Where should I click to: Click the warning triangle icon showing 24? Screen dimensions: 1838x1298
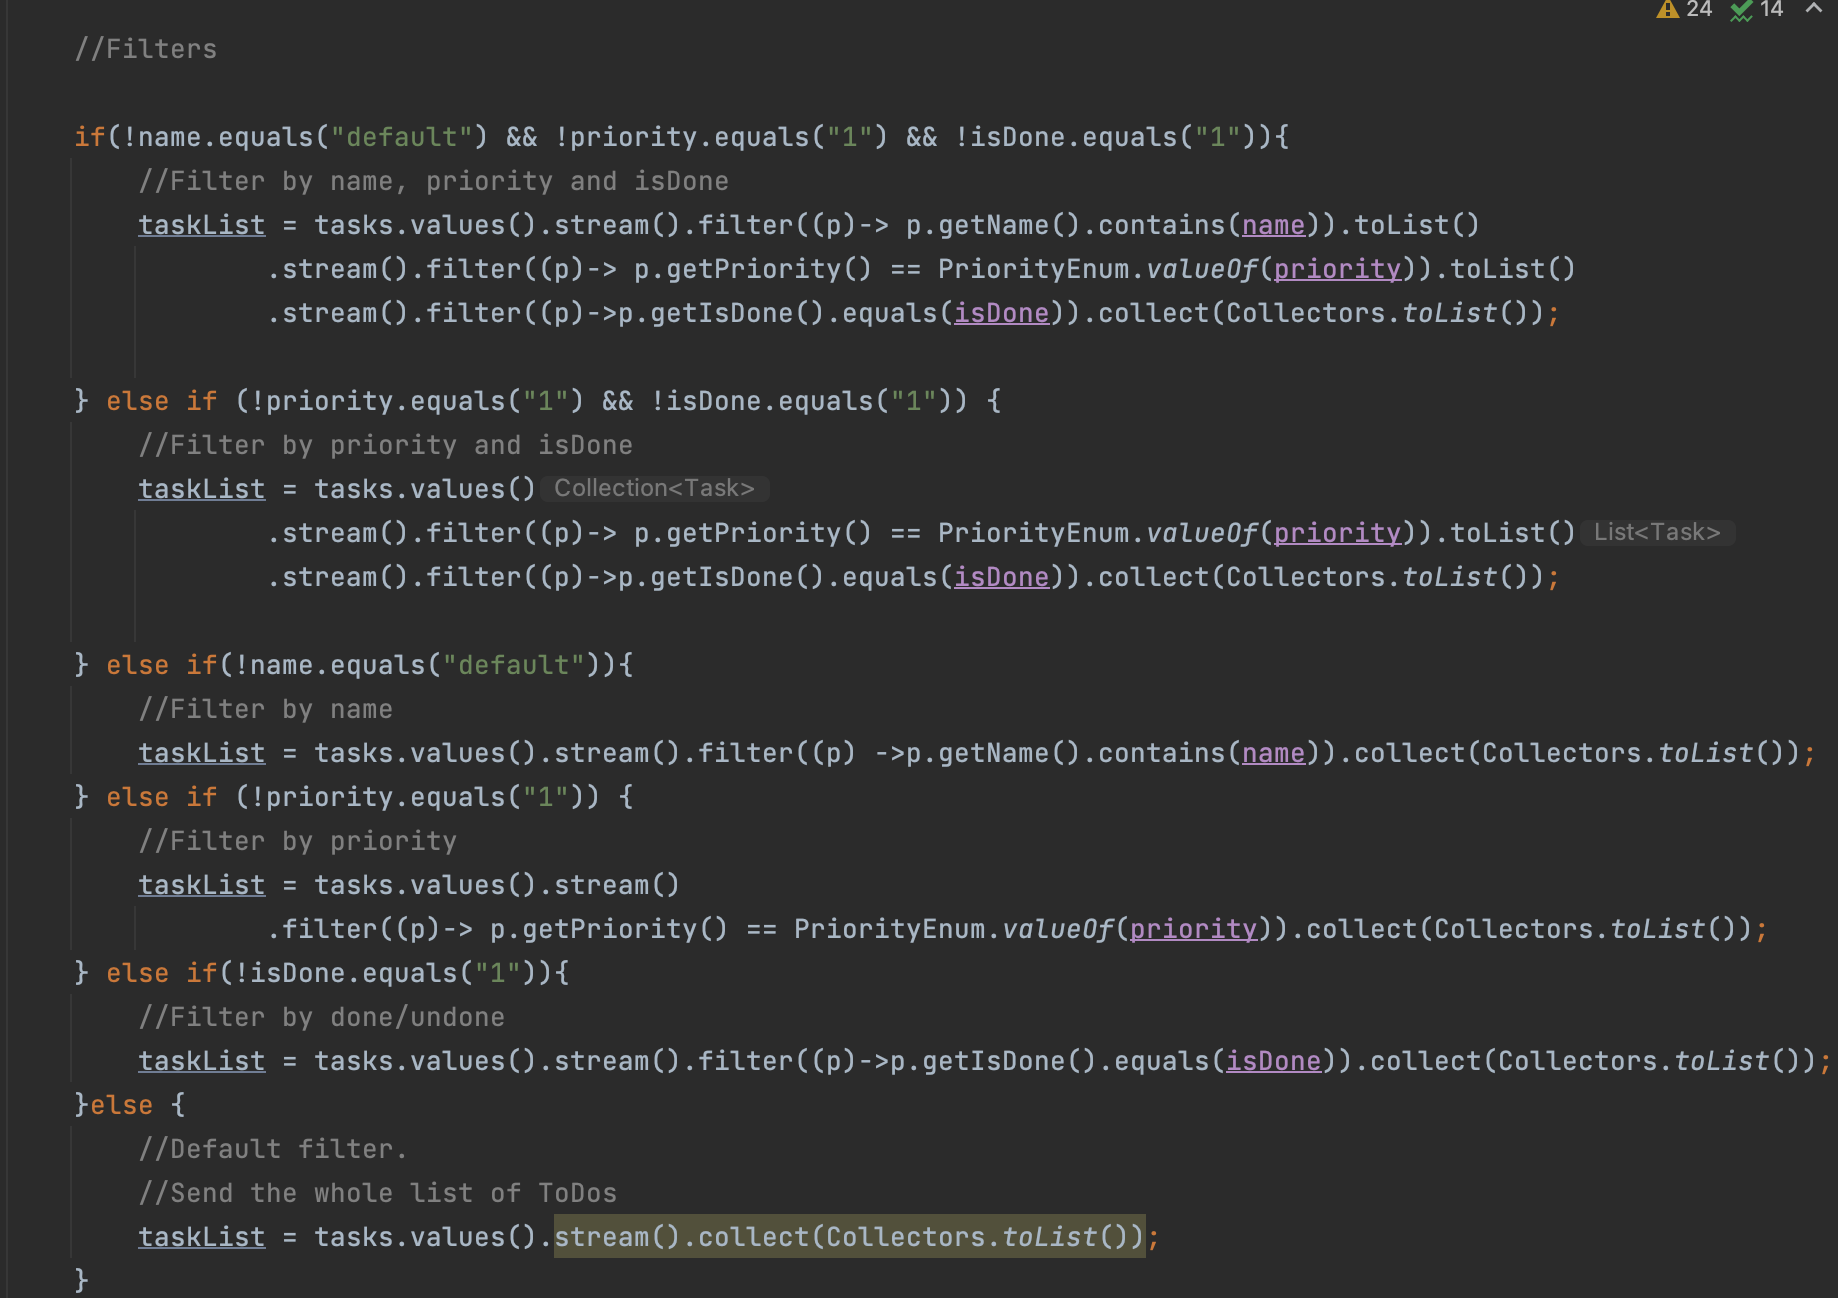(1680, 10)
